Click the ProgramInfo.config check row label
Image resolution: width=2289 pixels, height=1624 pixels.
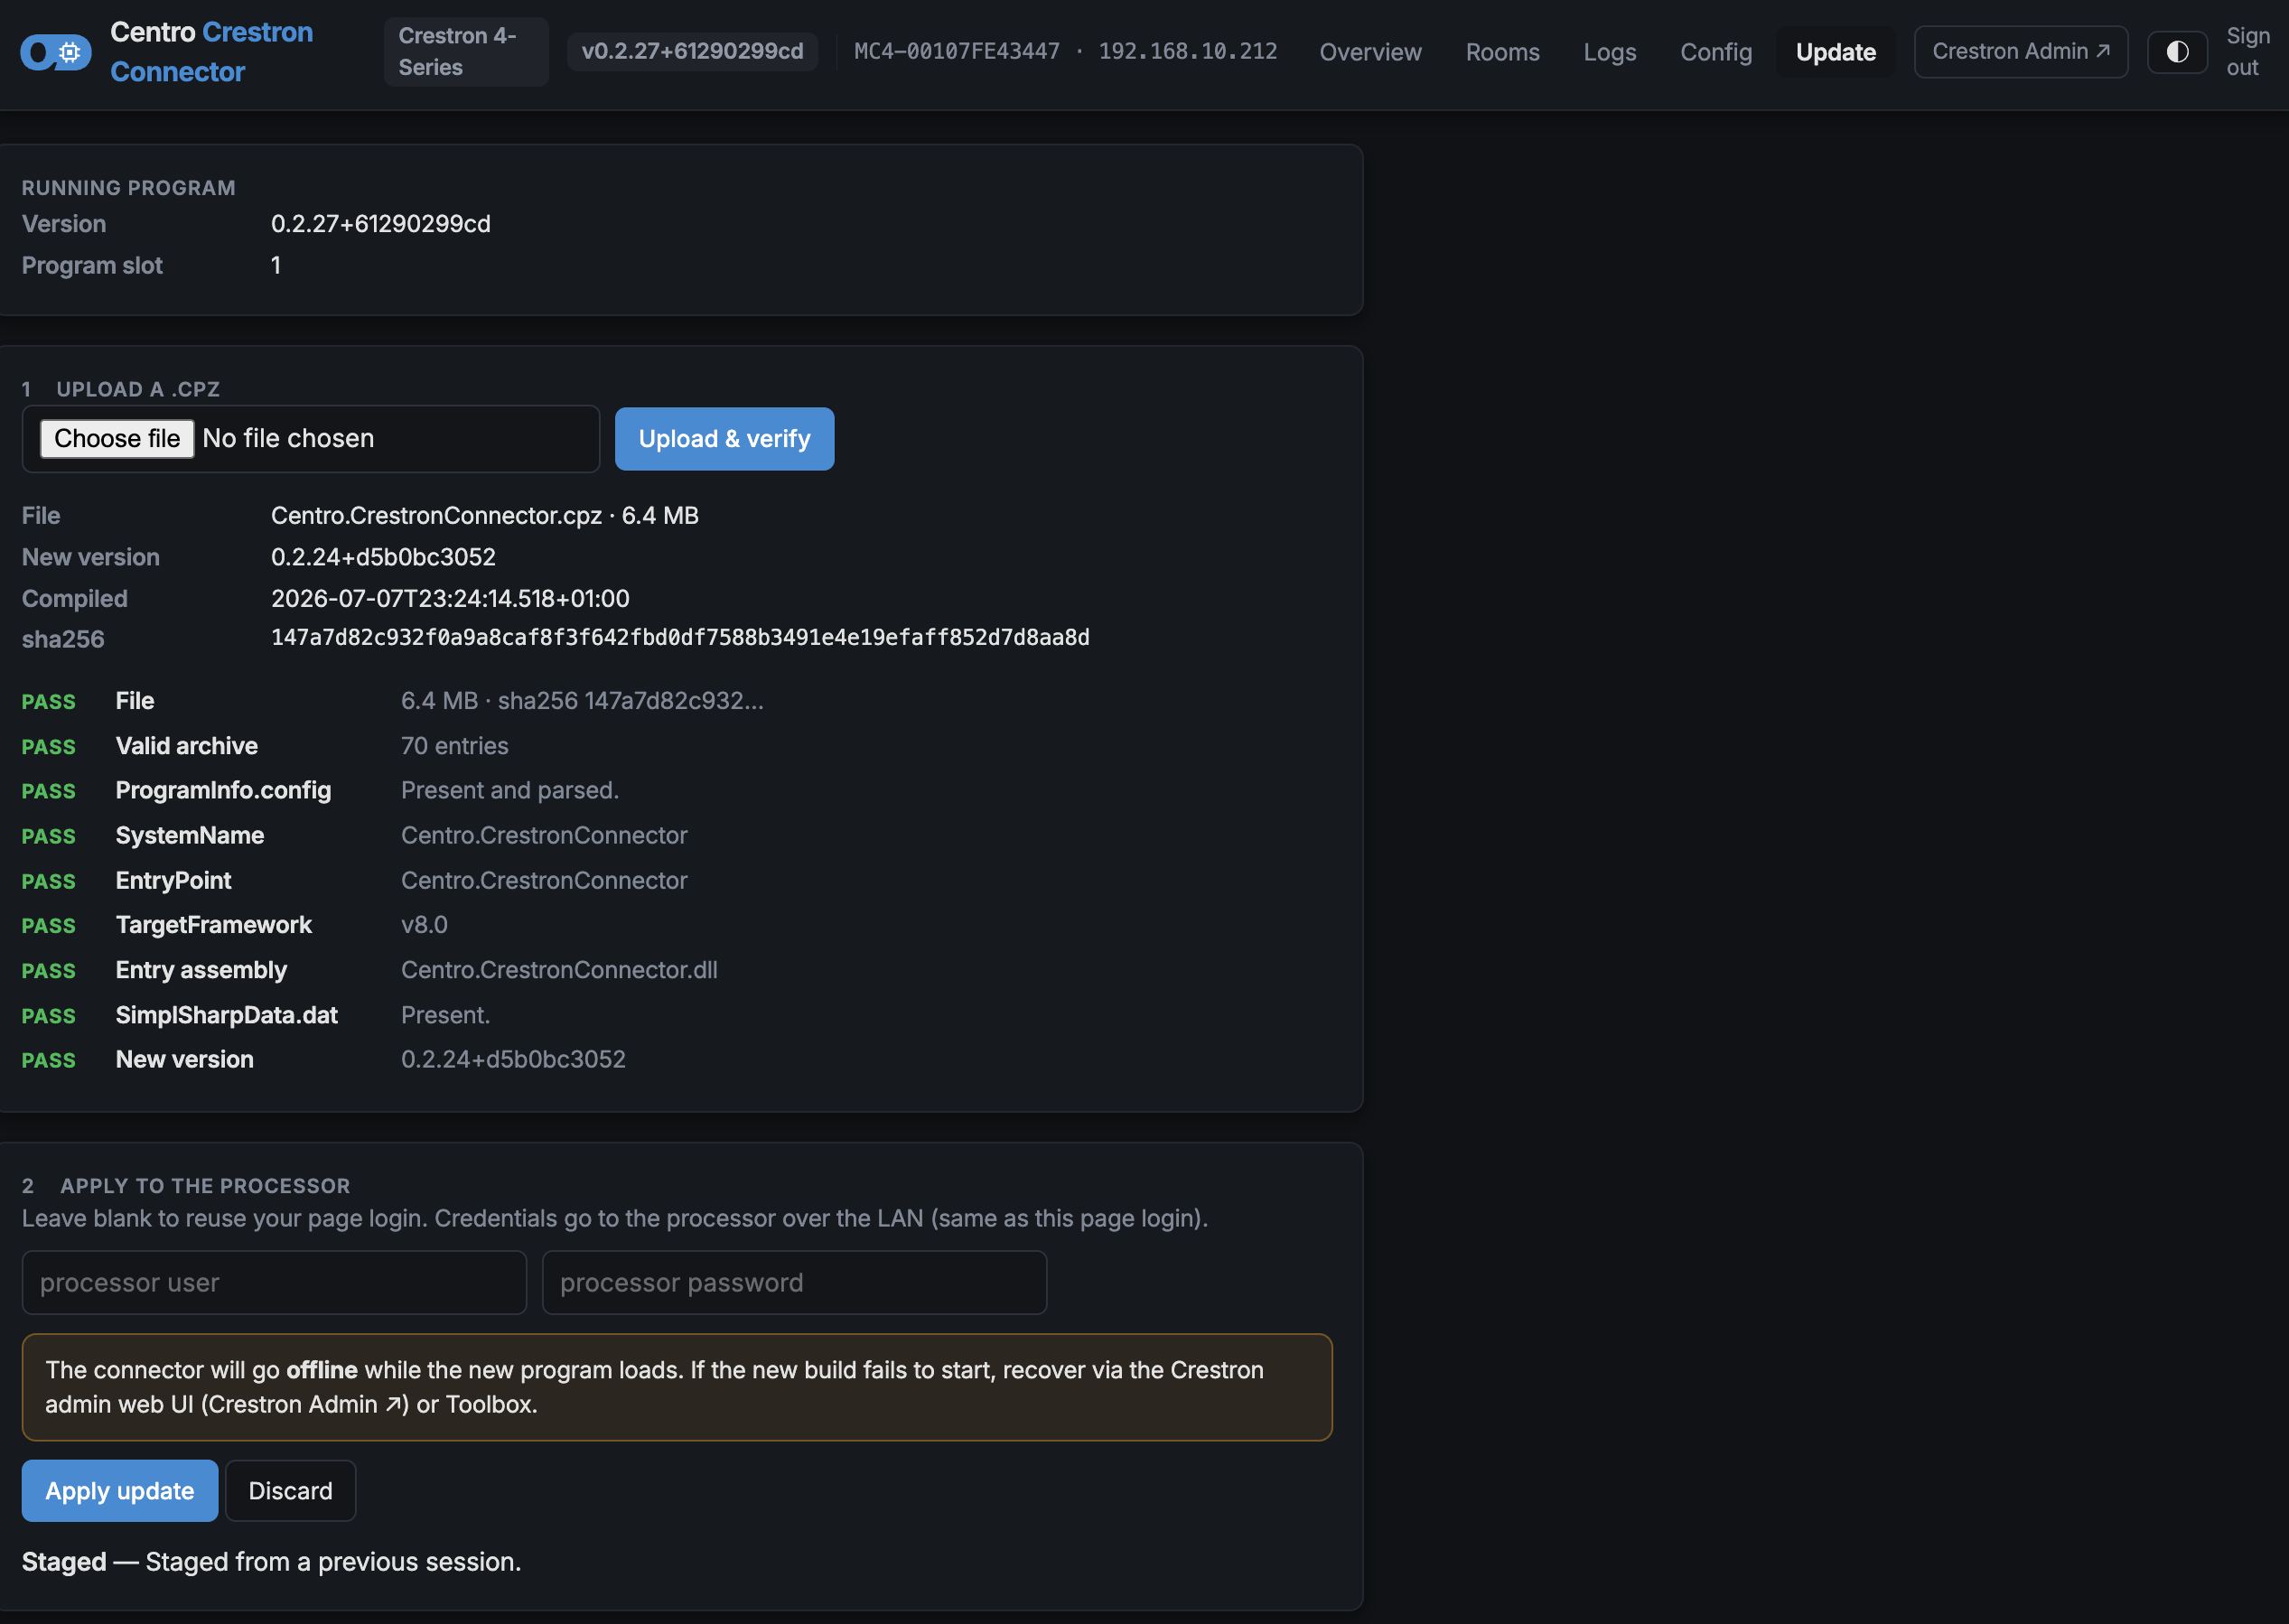click(x=223, y=790)
